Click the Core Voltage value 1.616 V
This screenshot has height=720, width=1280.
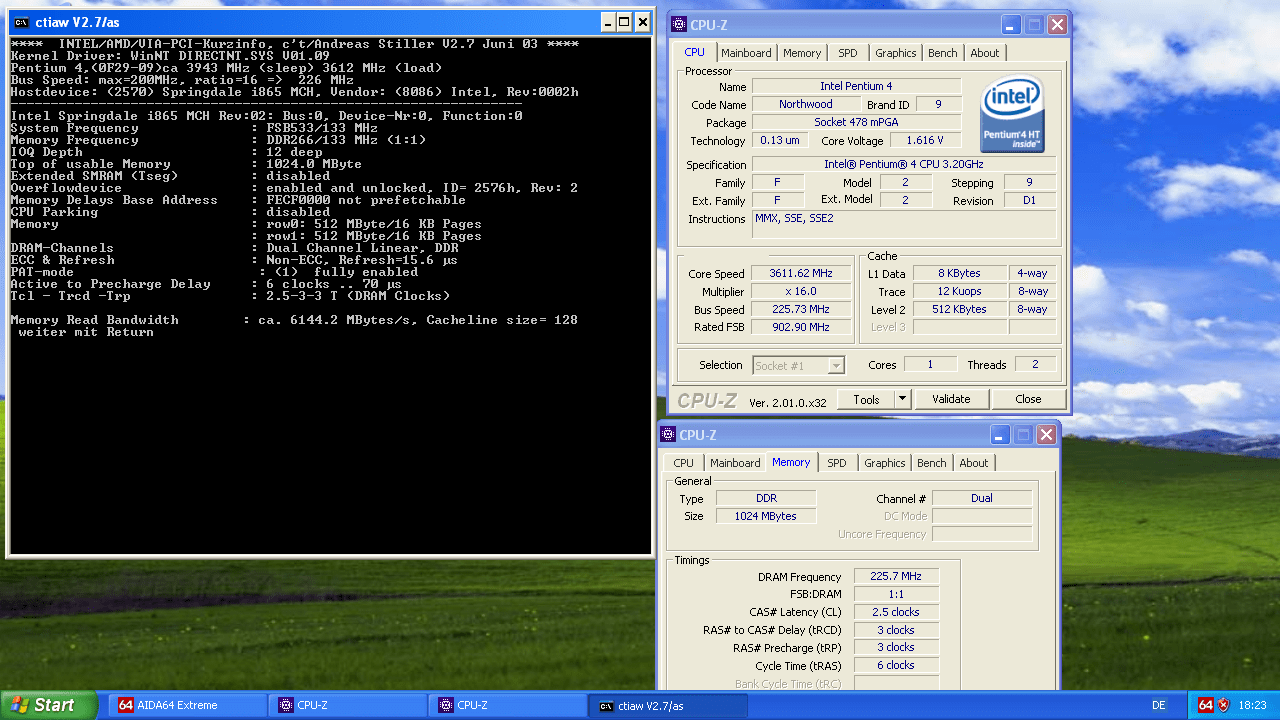(925, 141)
